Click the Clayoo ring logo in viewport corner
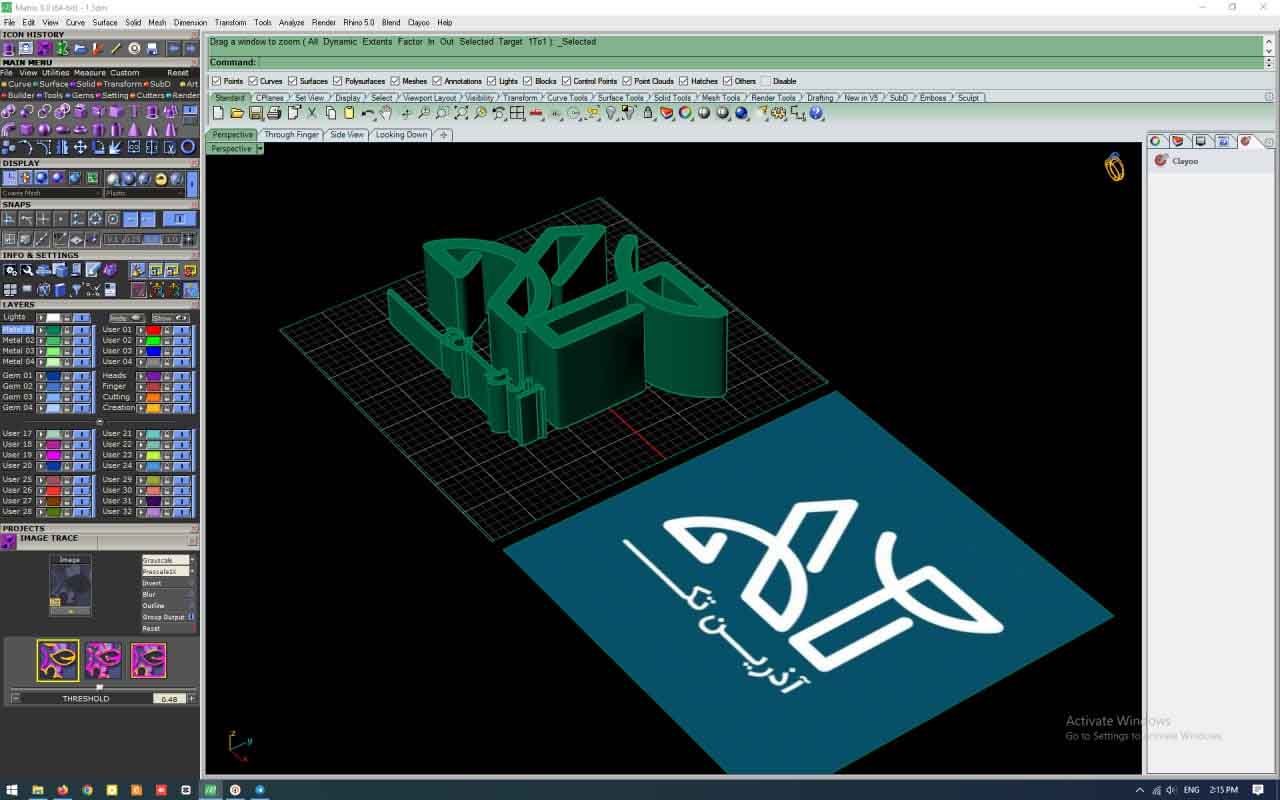Screen dimensions: 1280x800 coord(1114,167)
